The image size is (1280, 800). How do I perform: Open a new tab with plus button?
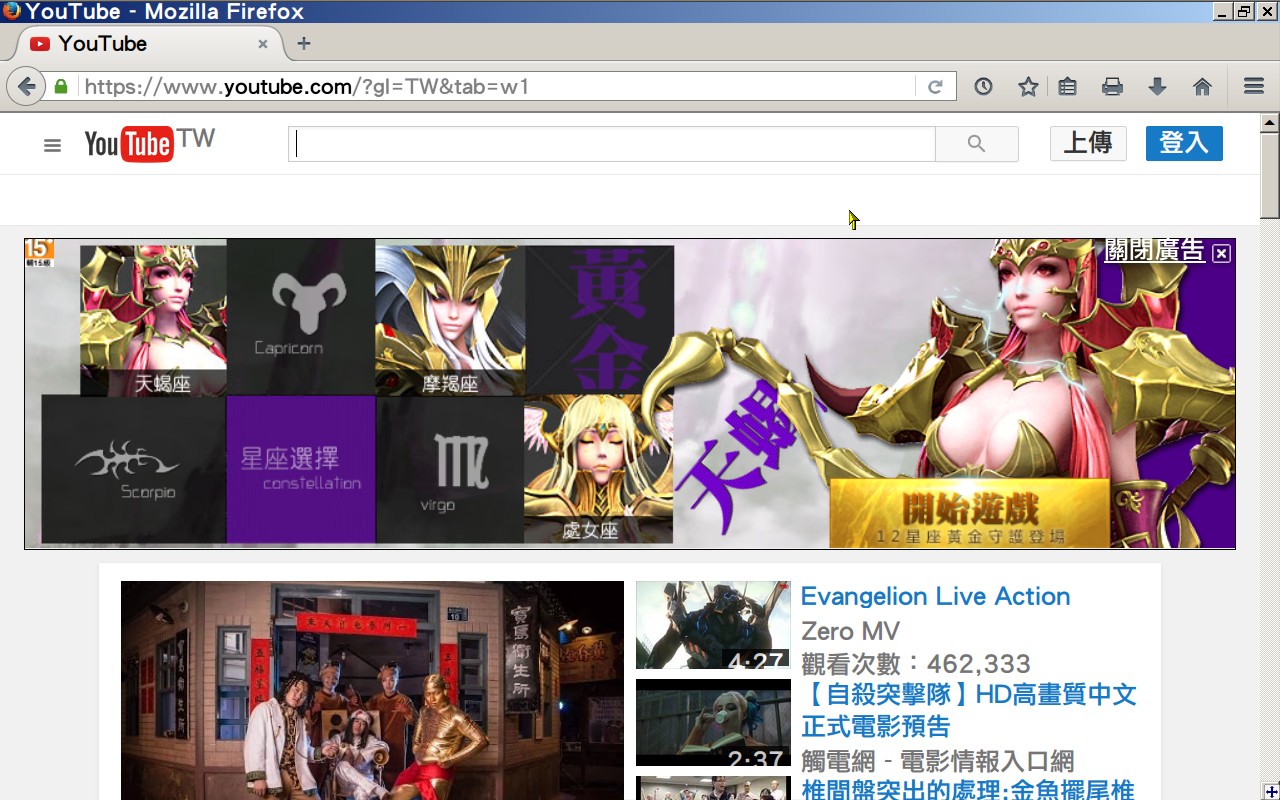pyautogui.click(x=304, y=44)
